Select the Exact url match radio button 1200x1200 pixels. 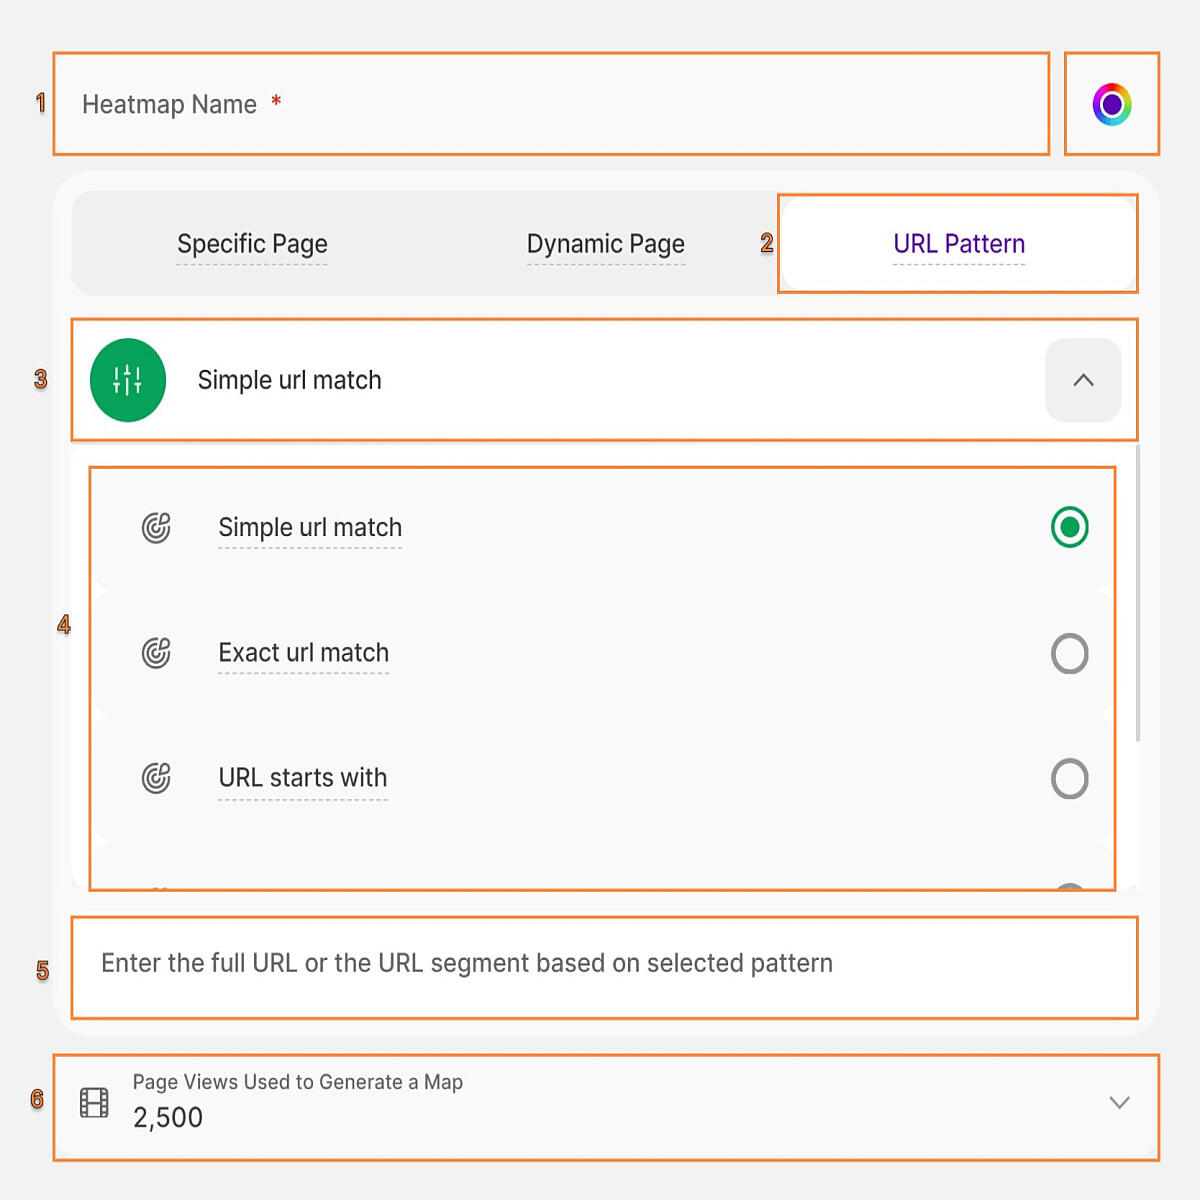coord(1069,653)
